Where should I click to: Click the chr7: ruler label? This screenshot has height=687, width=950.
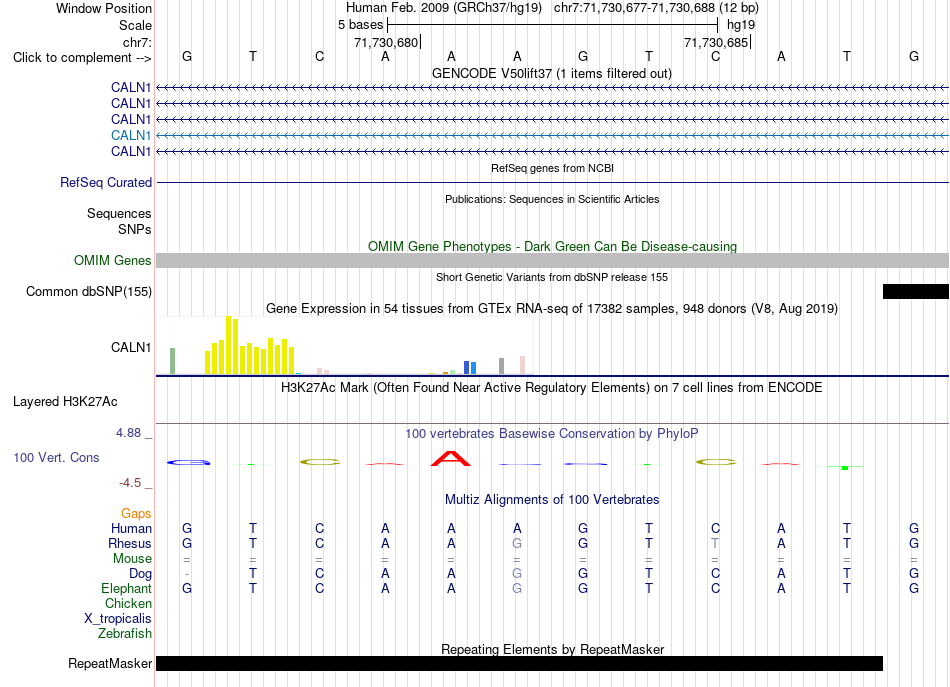[x=137, y=42]
